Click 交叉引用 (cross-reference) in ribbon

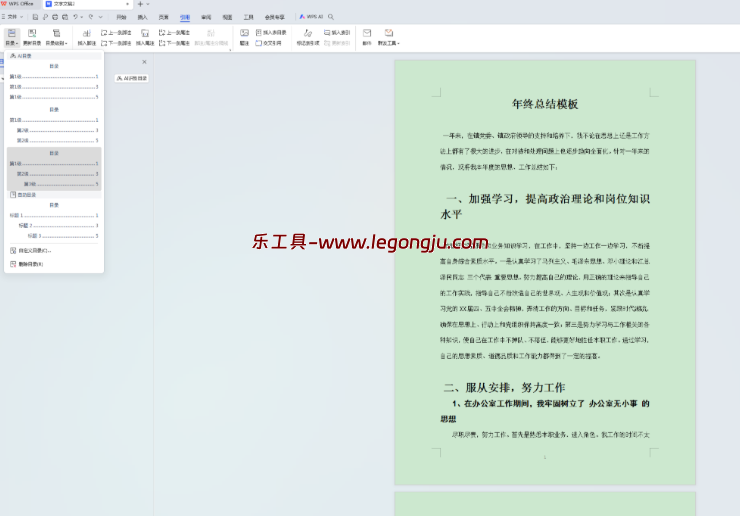pos(269,43)
